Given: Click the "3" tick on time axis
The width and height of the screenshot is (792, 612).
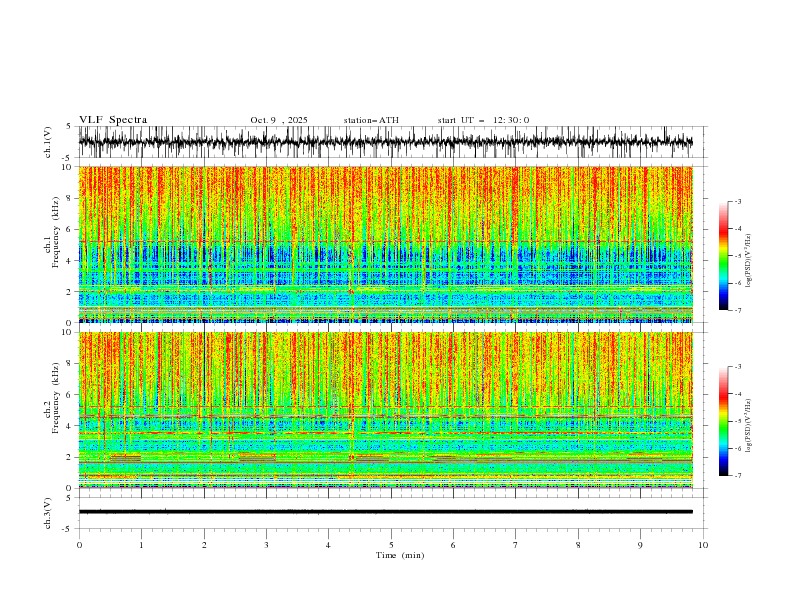Looking at the screenshot, I should tap(266, 545).
